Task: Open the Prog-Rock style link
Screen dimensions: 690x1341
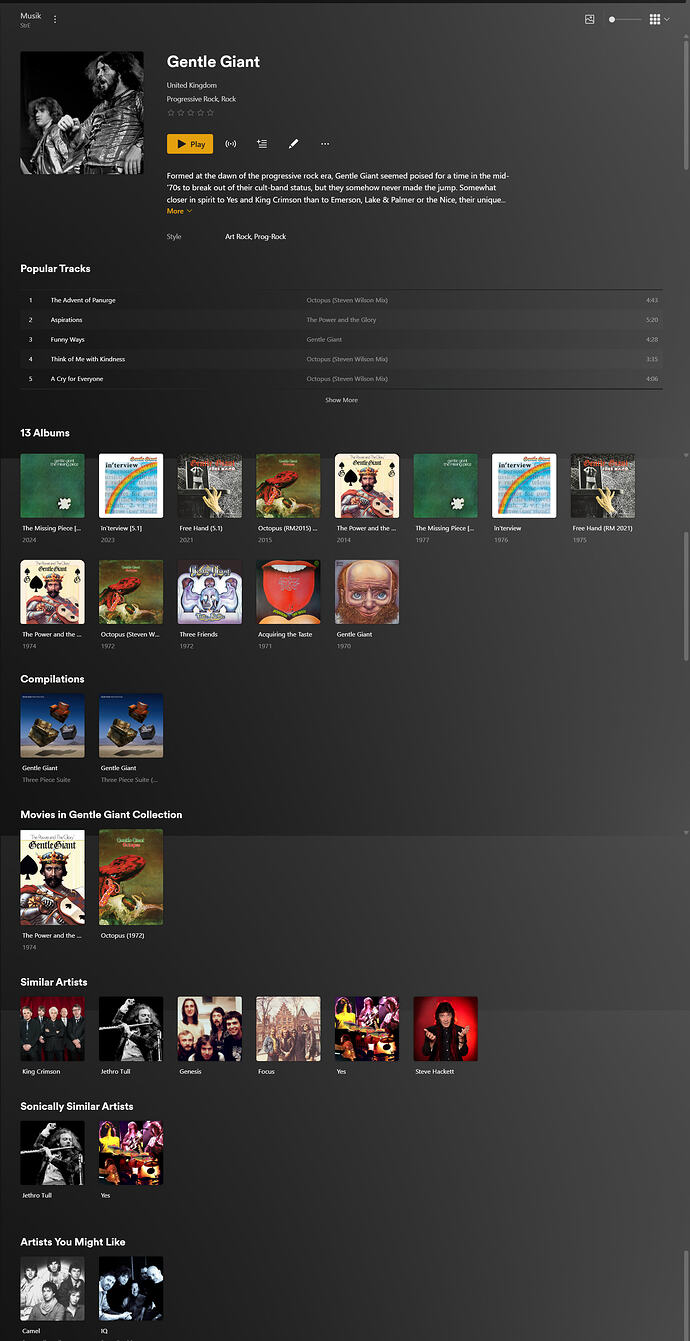Action: click(270, 237)
